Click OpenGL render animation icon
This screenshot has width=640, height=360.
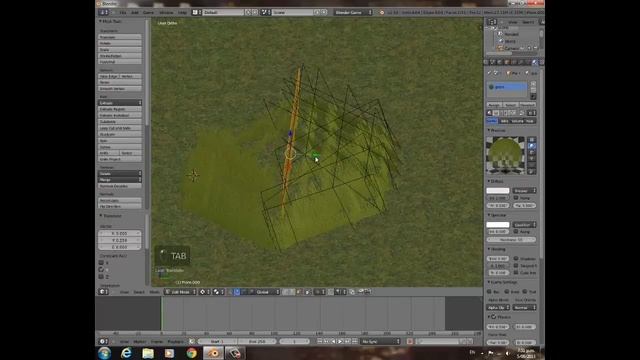(368, 291)
